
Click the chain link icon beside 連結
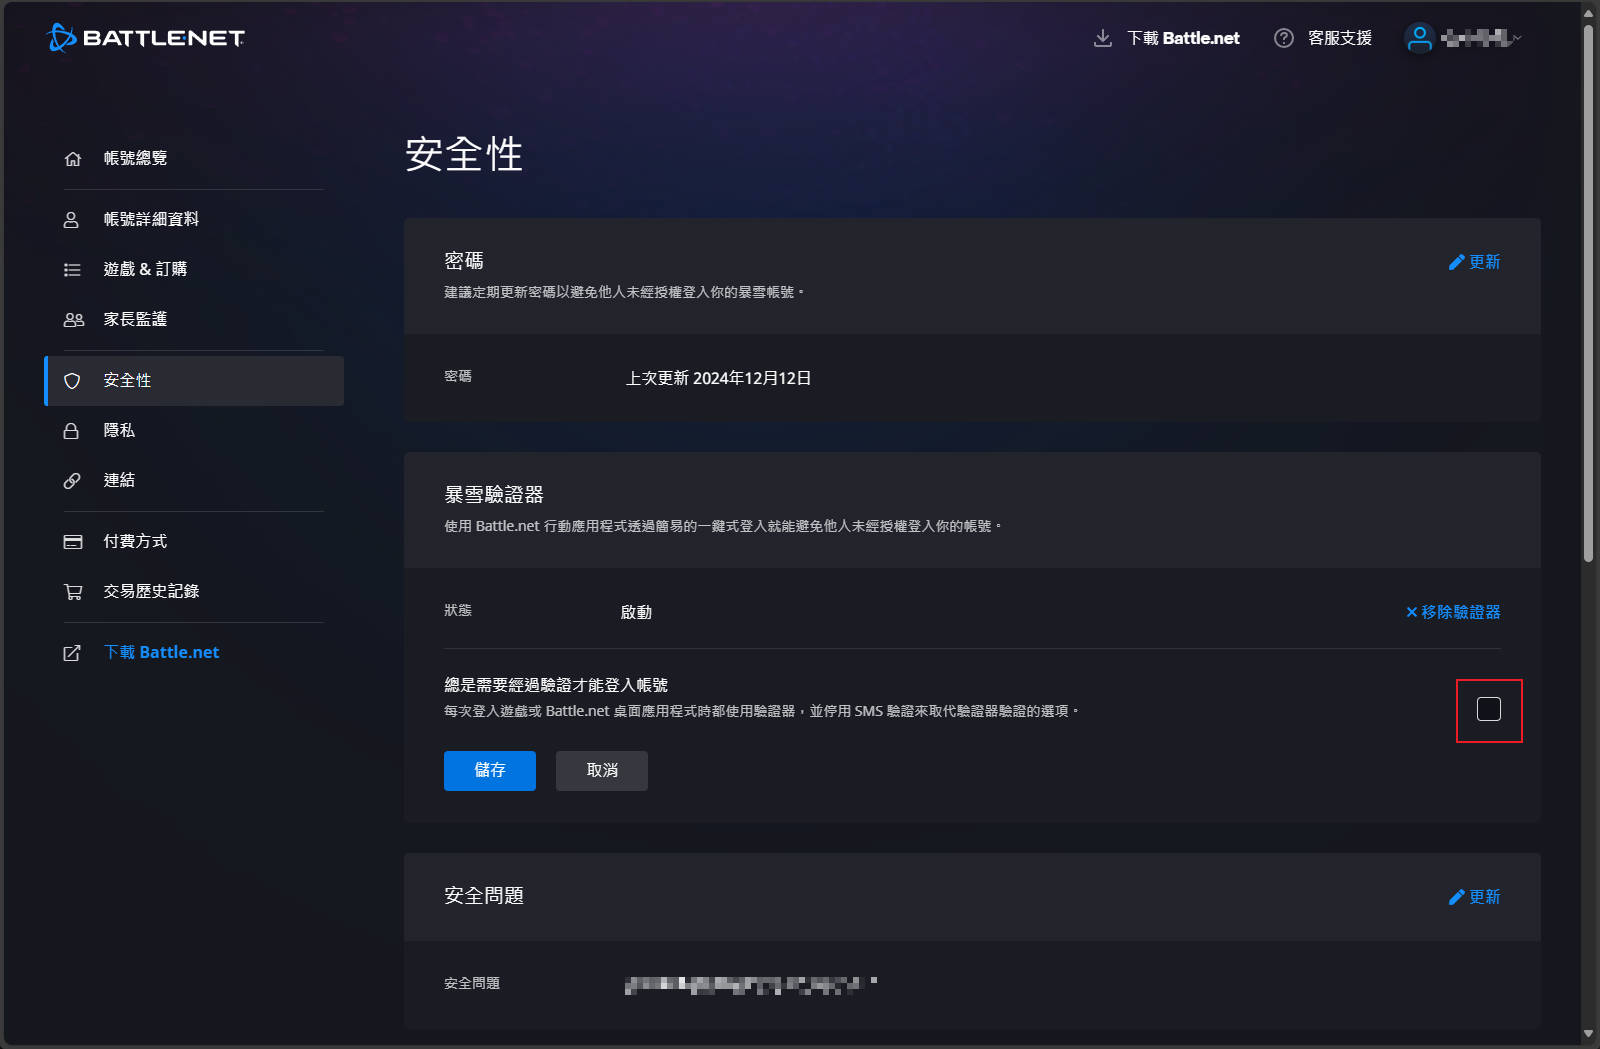72,481
